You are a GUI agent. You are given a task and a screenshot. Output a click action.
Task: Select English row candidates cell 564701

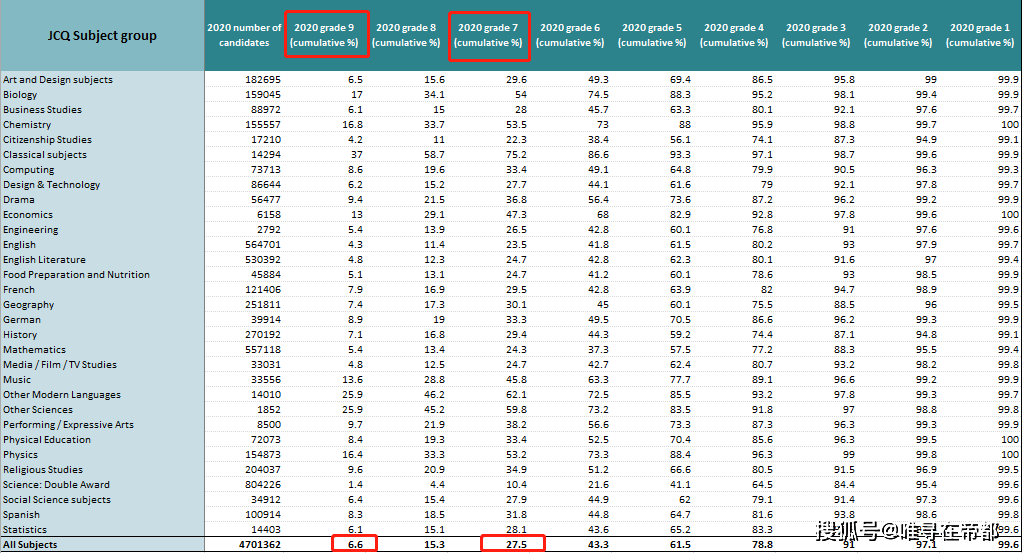[x=263, y=245]
